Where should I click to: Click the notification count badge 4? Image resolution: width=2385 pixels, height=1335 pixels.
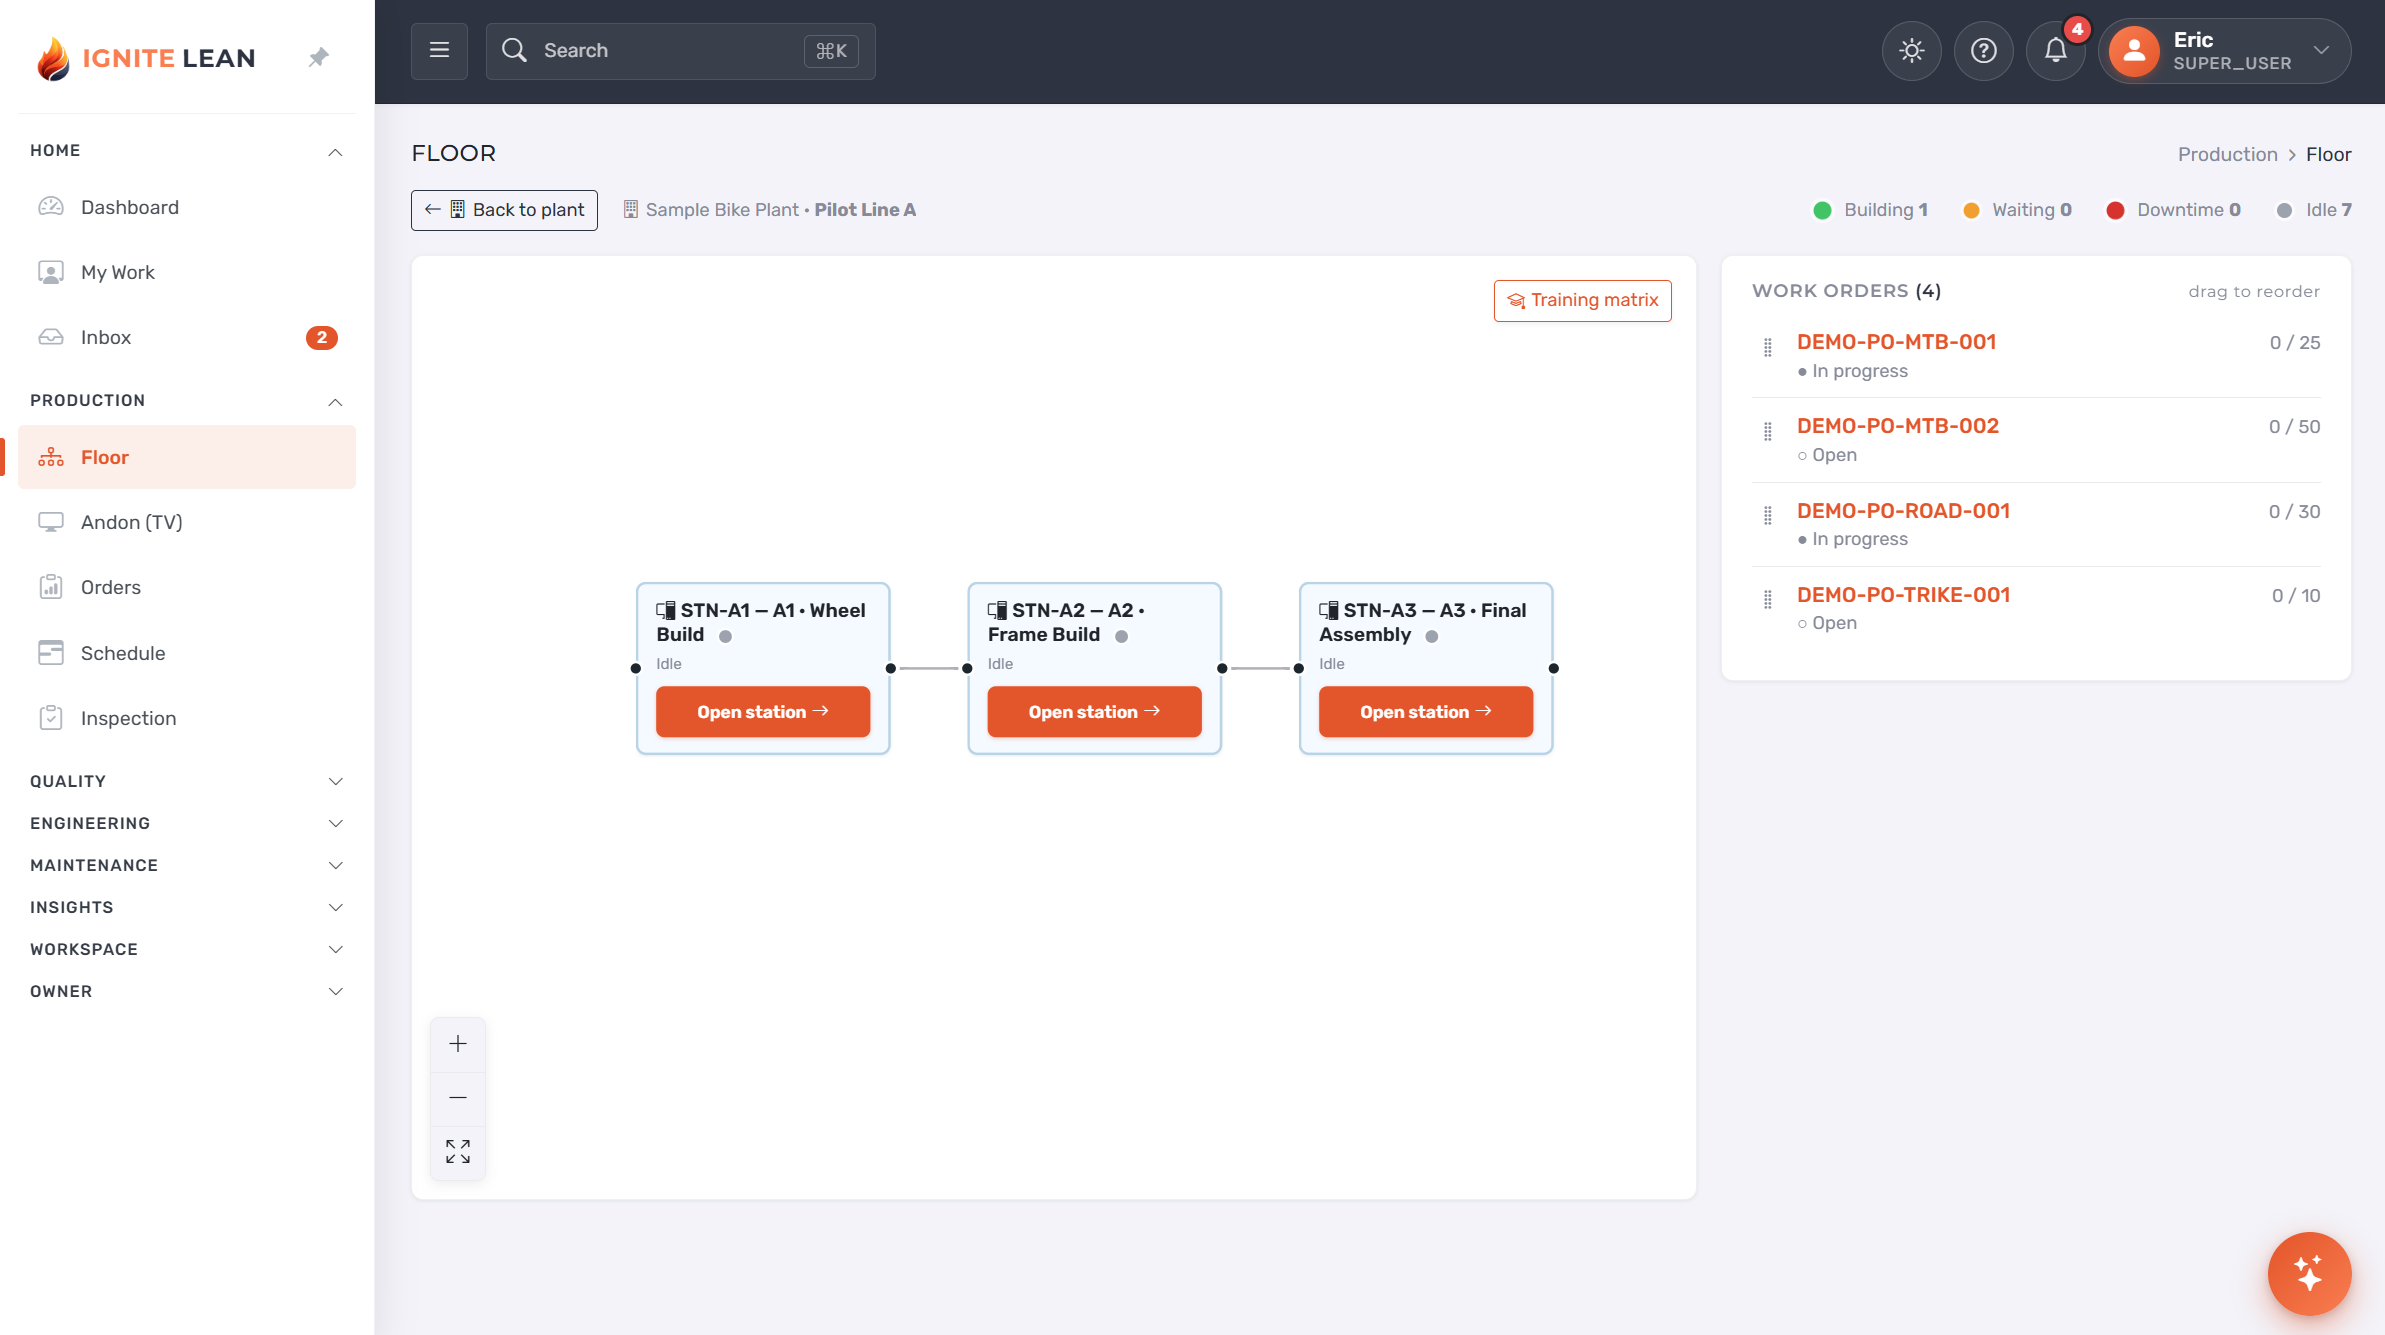[2077, 29]
